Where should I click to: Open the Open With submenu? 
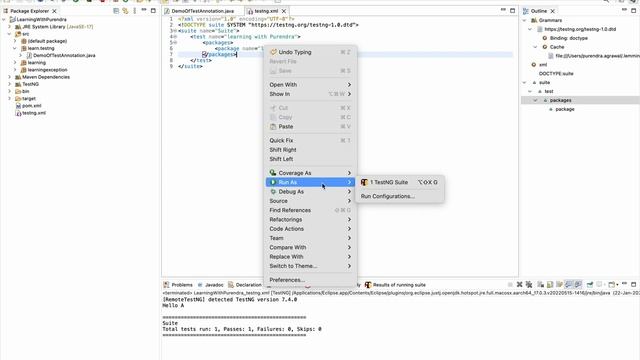click(x=310, y=84)
